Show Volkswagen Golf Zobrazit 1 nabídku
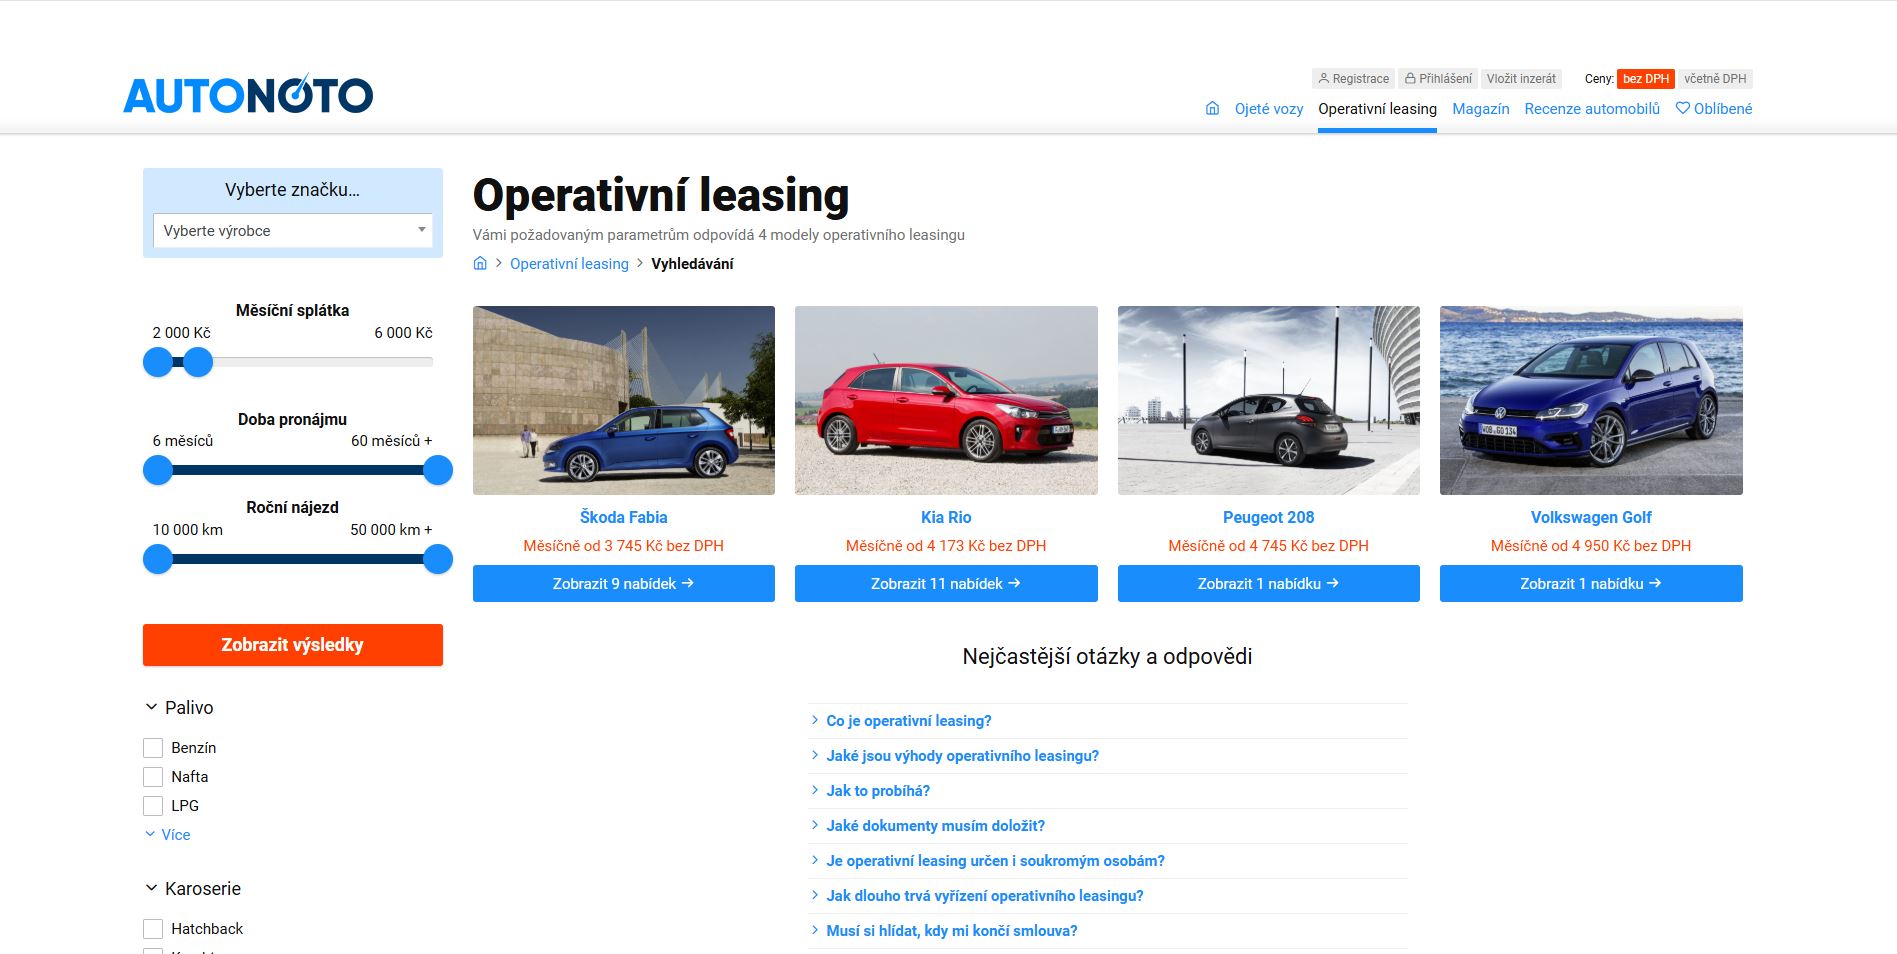 point(1591,583)
